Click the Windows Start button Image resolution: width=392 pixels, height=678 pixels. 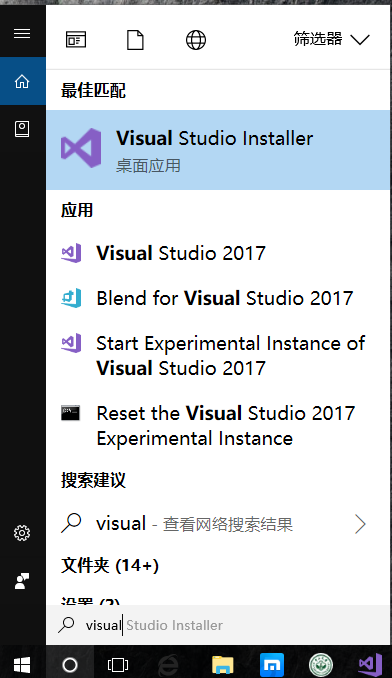click(x=22, y=665)
